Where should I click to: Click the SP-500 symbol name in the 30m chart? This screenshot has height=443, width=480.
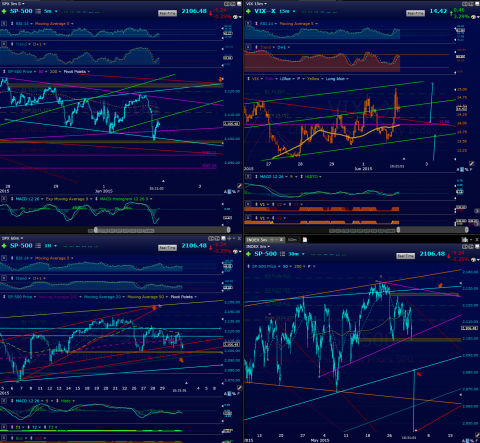pyautogui.click(x=266, y=254)
